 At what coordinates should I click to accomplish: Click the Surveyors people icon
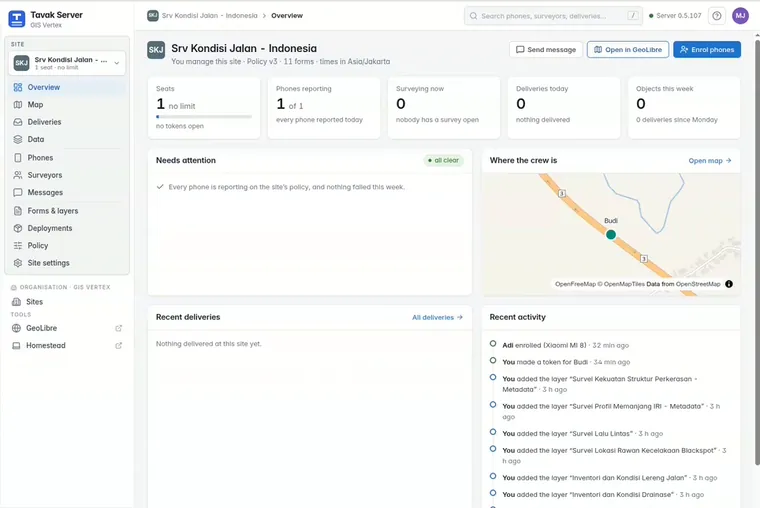point(18,175)
